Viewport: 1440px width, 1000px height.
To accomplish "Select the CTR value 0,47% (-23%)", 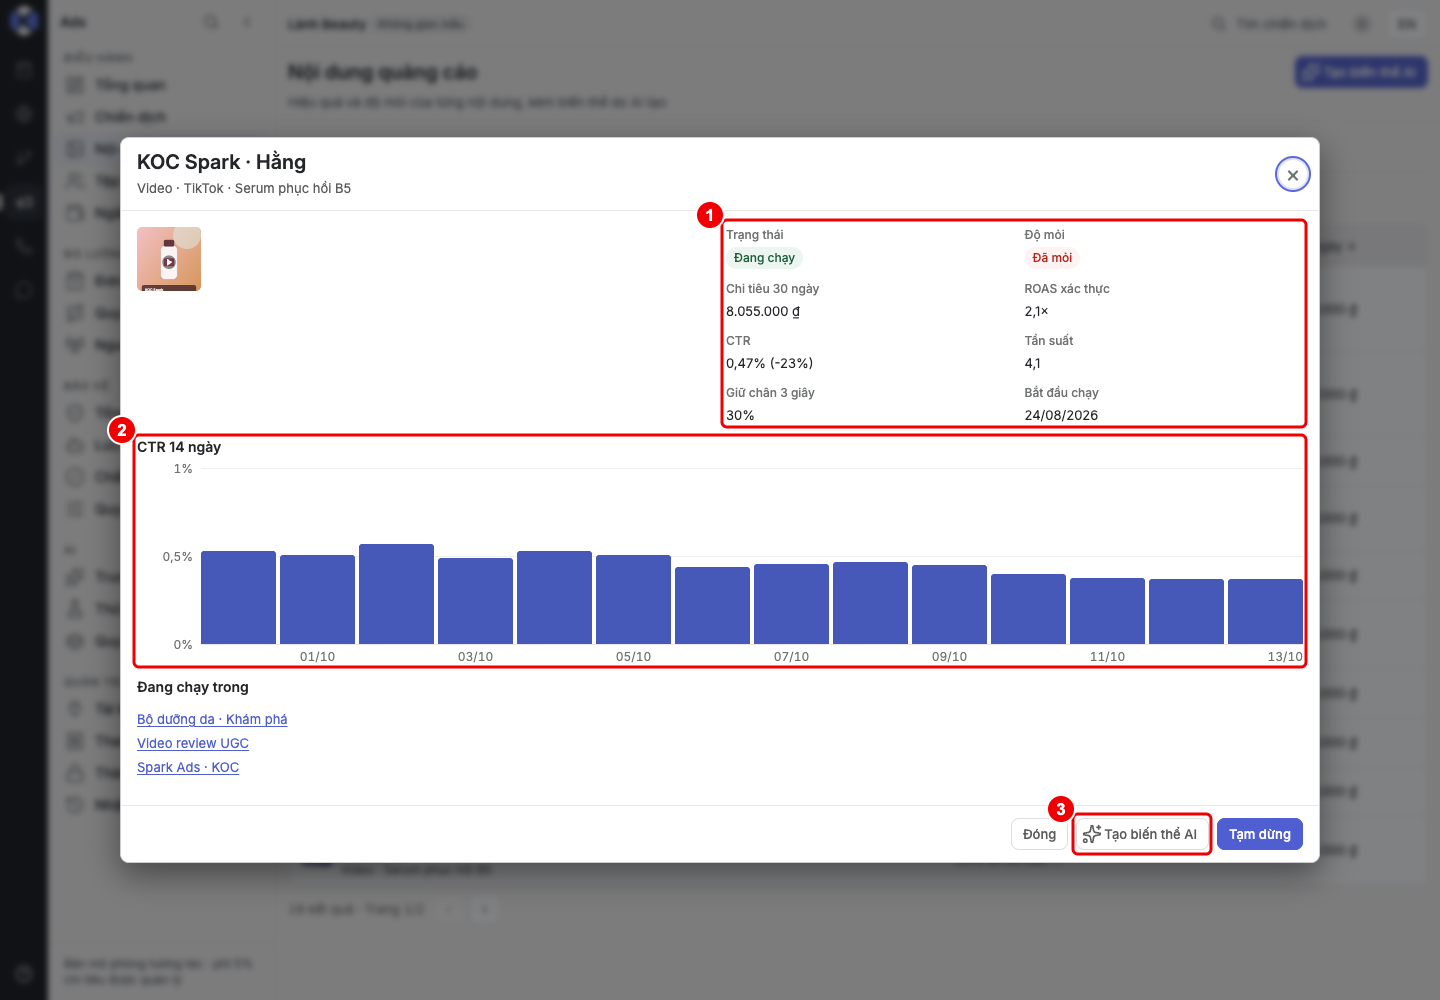I will (770, 363).
